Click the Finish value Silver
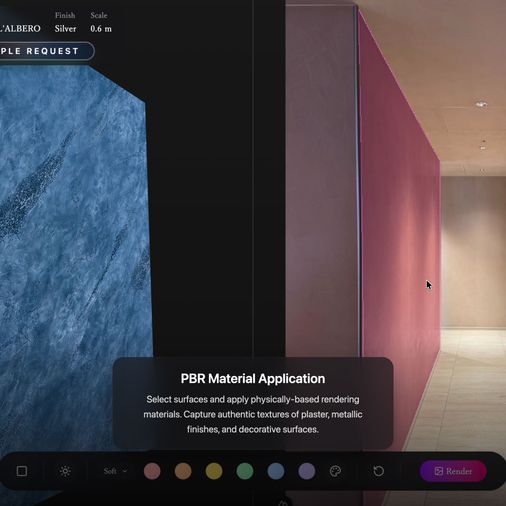Screen dimensions: 506x506 click(65, 29)
